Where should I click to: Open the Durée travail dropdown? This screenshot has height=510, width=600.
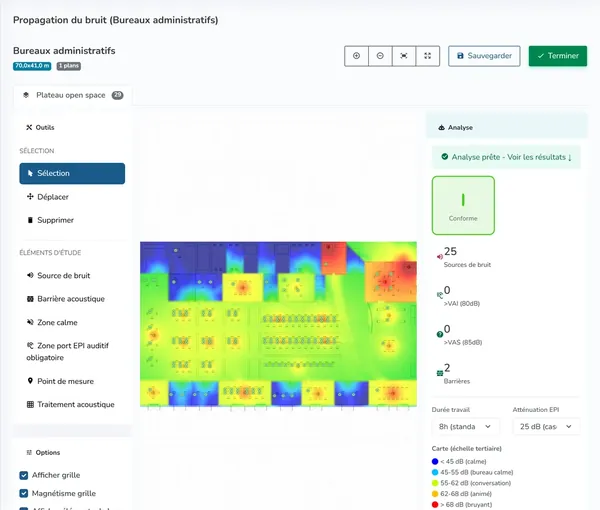pos(465,427)
